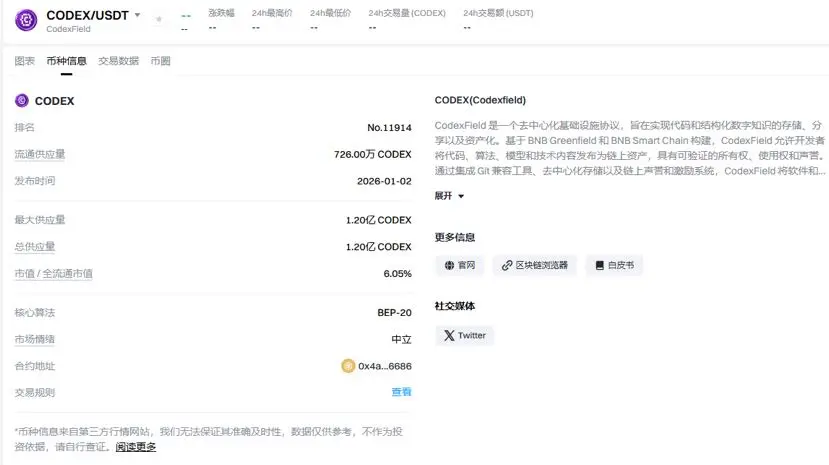
Task: Click the 总供应量 label
Action: 34,247
